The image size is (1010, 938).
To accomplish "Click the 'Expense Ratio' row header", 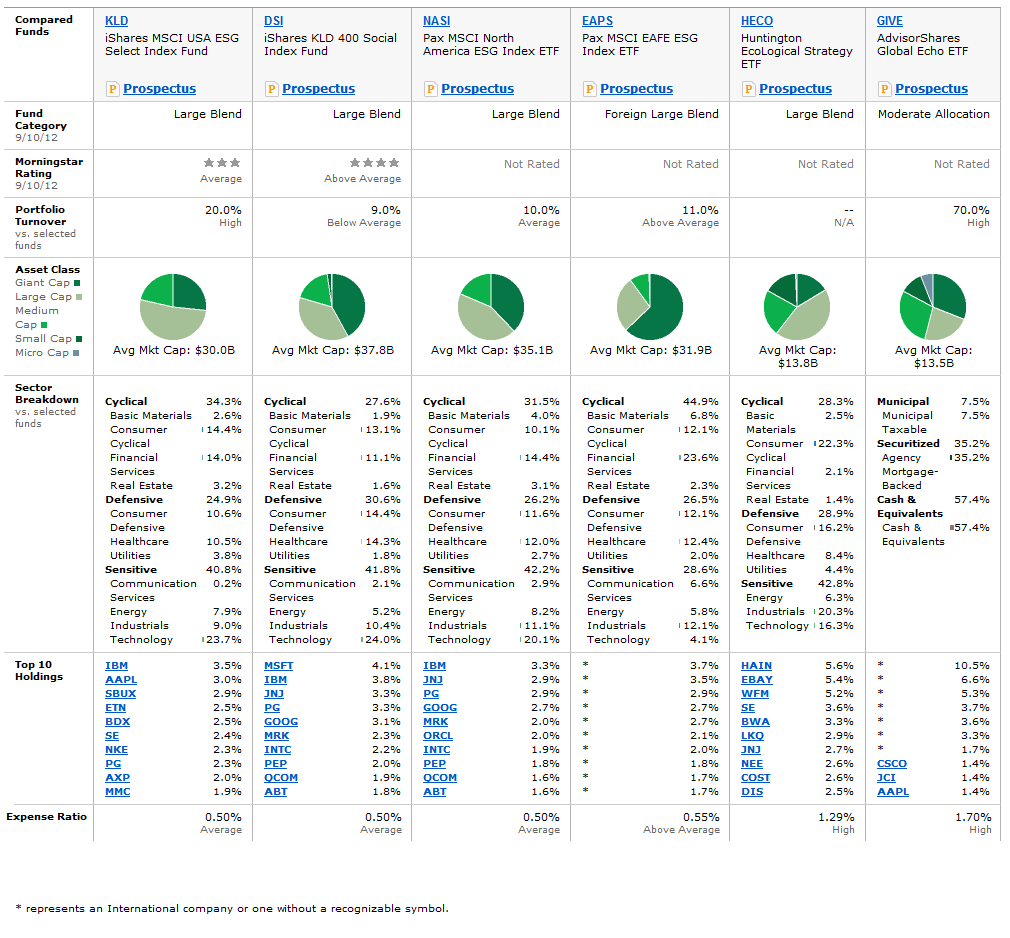I will [x=46, y=817].
